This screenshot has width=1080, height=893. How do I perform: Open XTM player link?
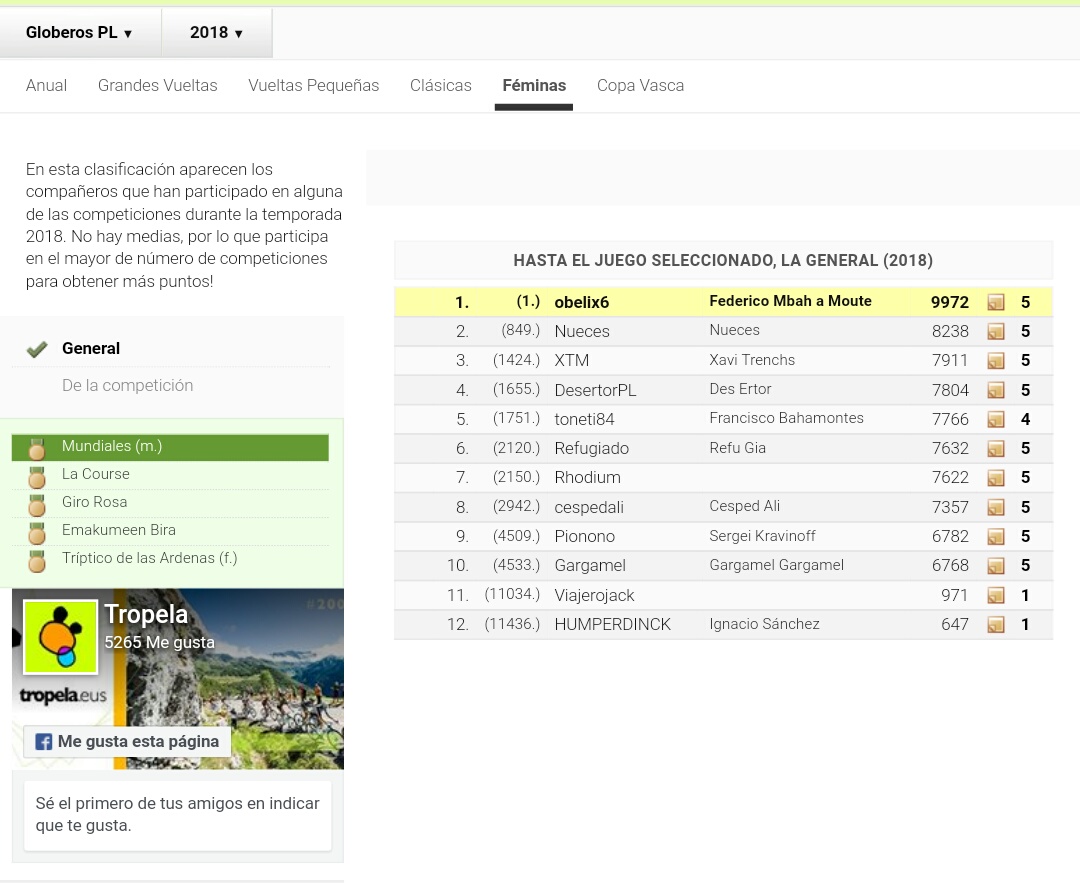point(572,360)
